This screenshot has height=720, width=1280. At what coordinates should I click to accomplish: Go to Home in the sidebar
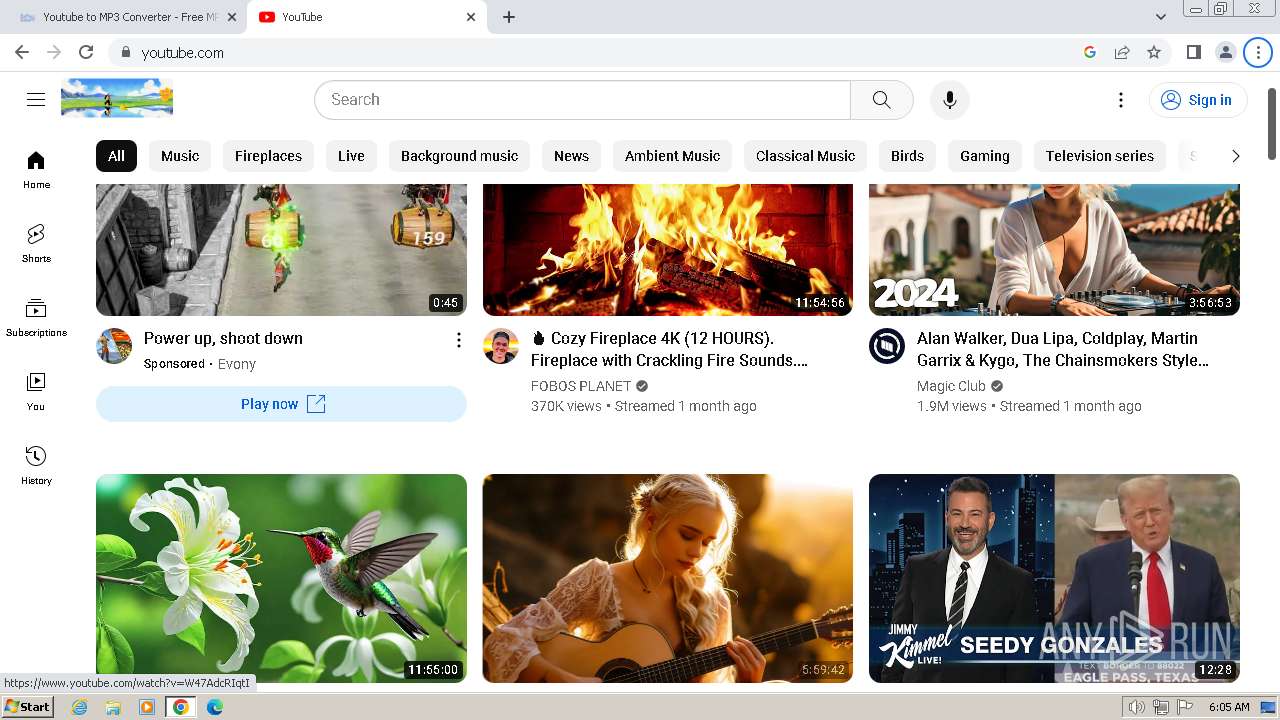[x=36, y=169]
